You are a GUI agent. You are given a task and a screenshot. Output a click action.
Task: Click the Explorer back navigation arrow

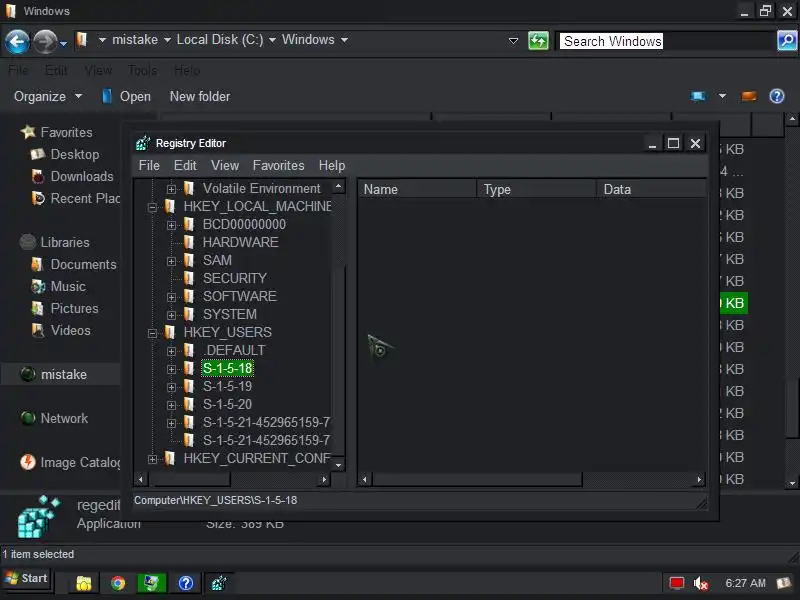(x=17, y=41)
